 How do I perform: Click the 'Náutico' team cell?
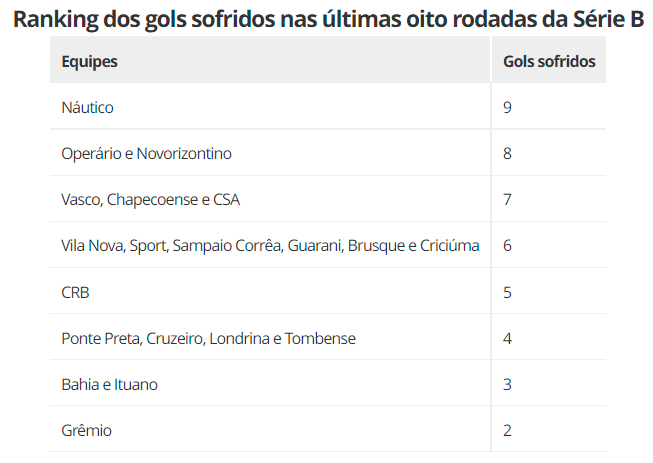[x=87, y=107]
